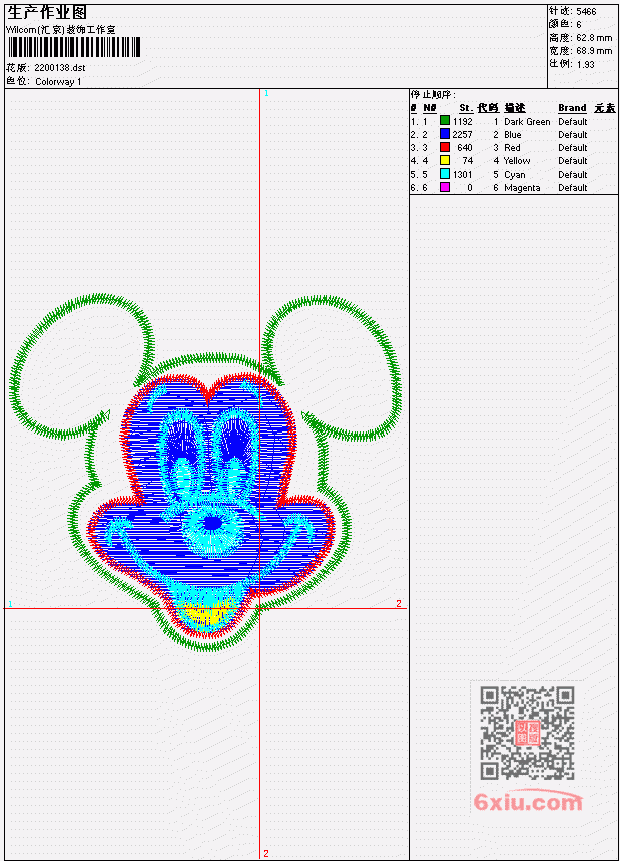
Task: Click Default brand in Dark Green row
Action: click(573, 121)
